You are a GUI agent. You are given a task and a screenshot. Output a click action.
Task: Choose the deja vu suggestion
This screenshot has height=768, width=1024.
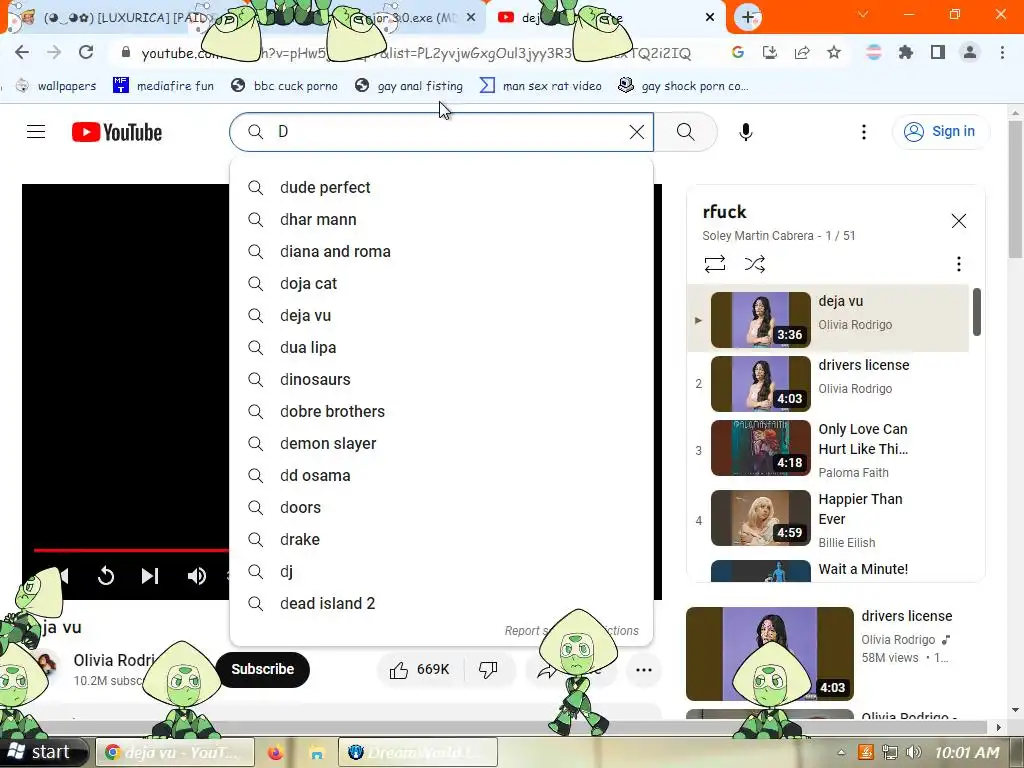tap(441, 315)
